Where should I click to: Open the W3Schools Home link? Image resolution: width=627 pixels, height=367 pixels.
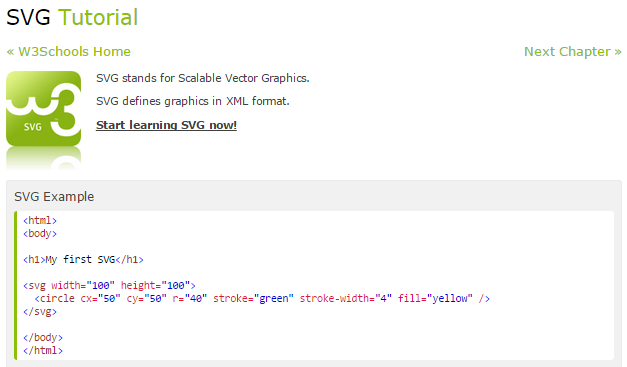68,52
